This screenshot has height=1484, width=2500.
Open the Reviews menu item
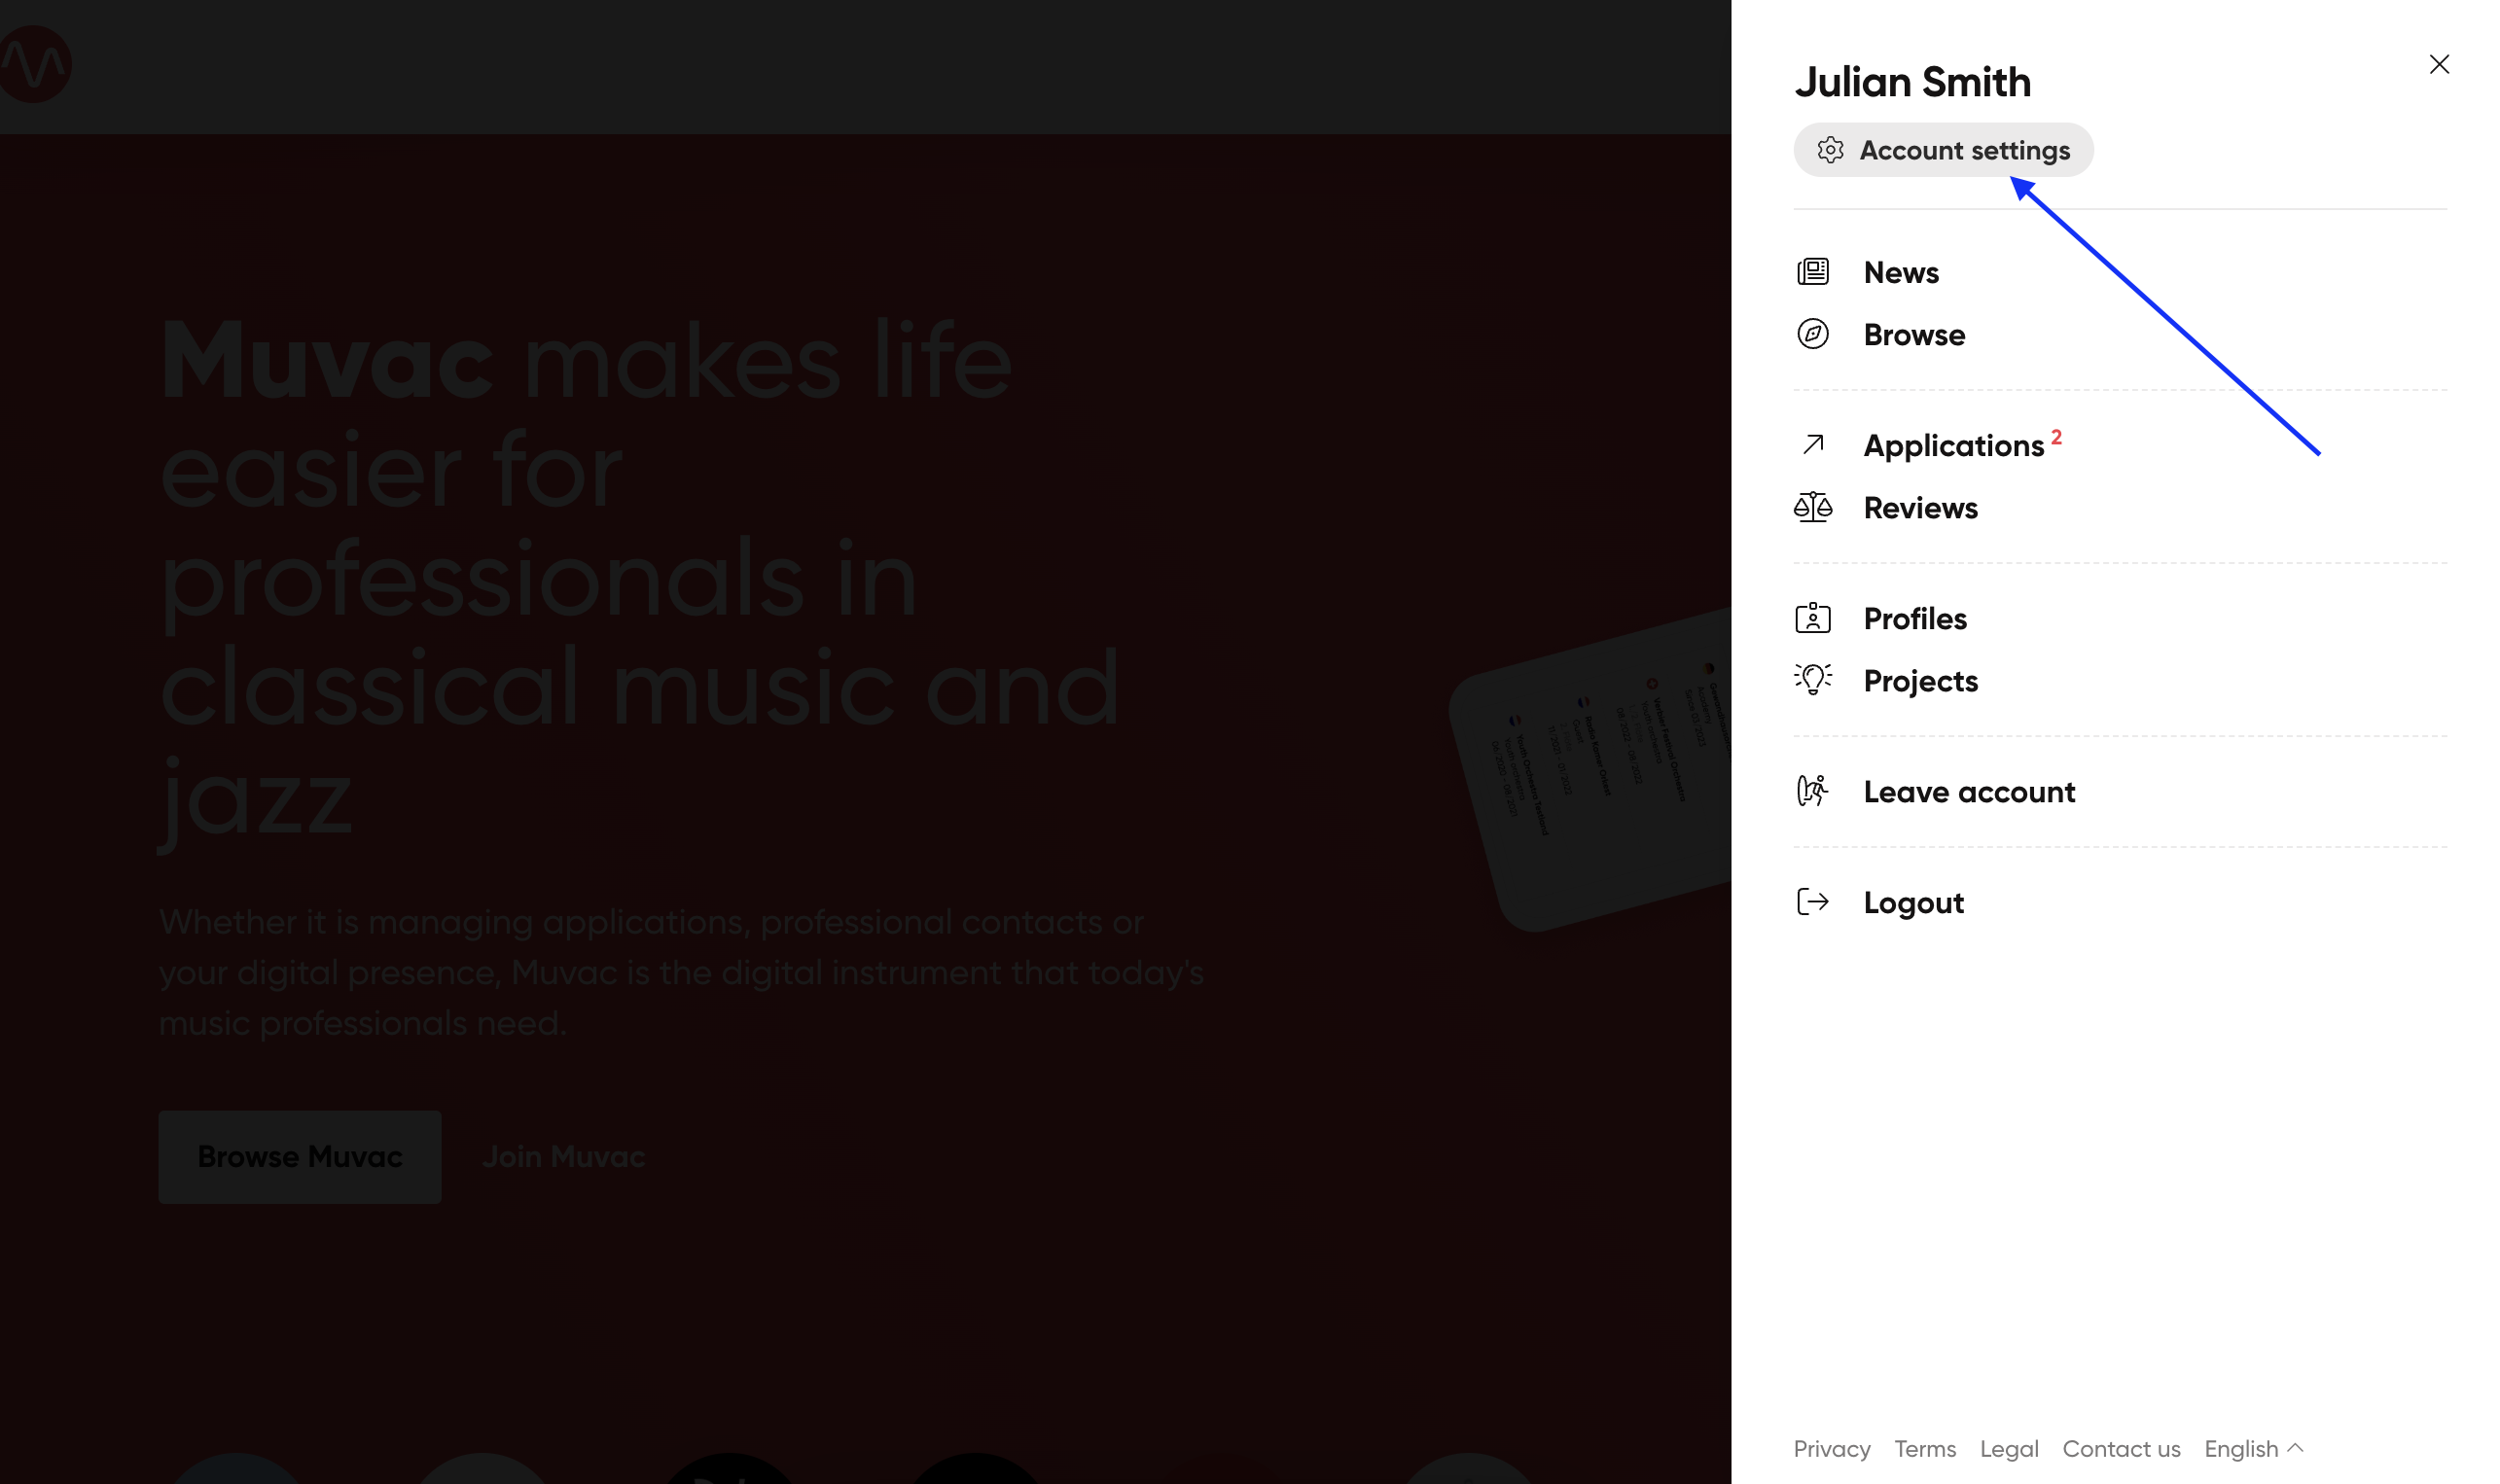click(x=1920, y=508)
